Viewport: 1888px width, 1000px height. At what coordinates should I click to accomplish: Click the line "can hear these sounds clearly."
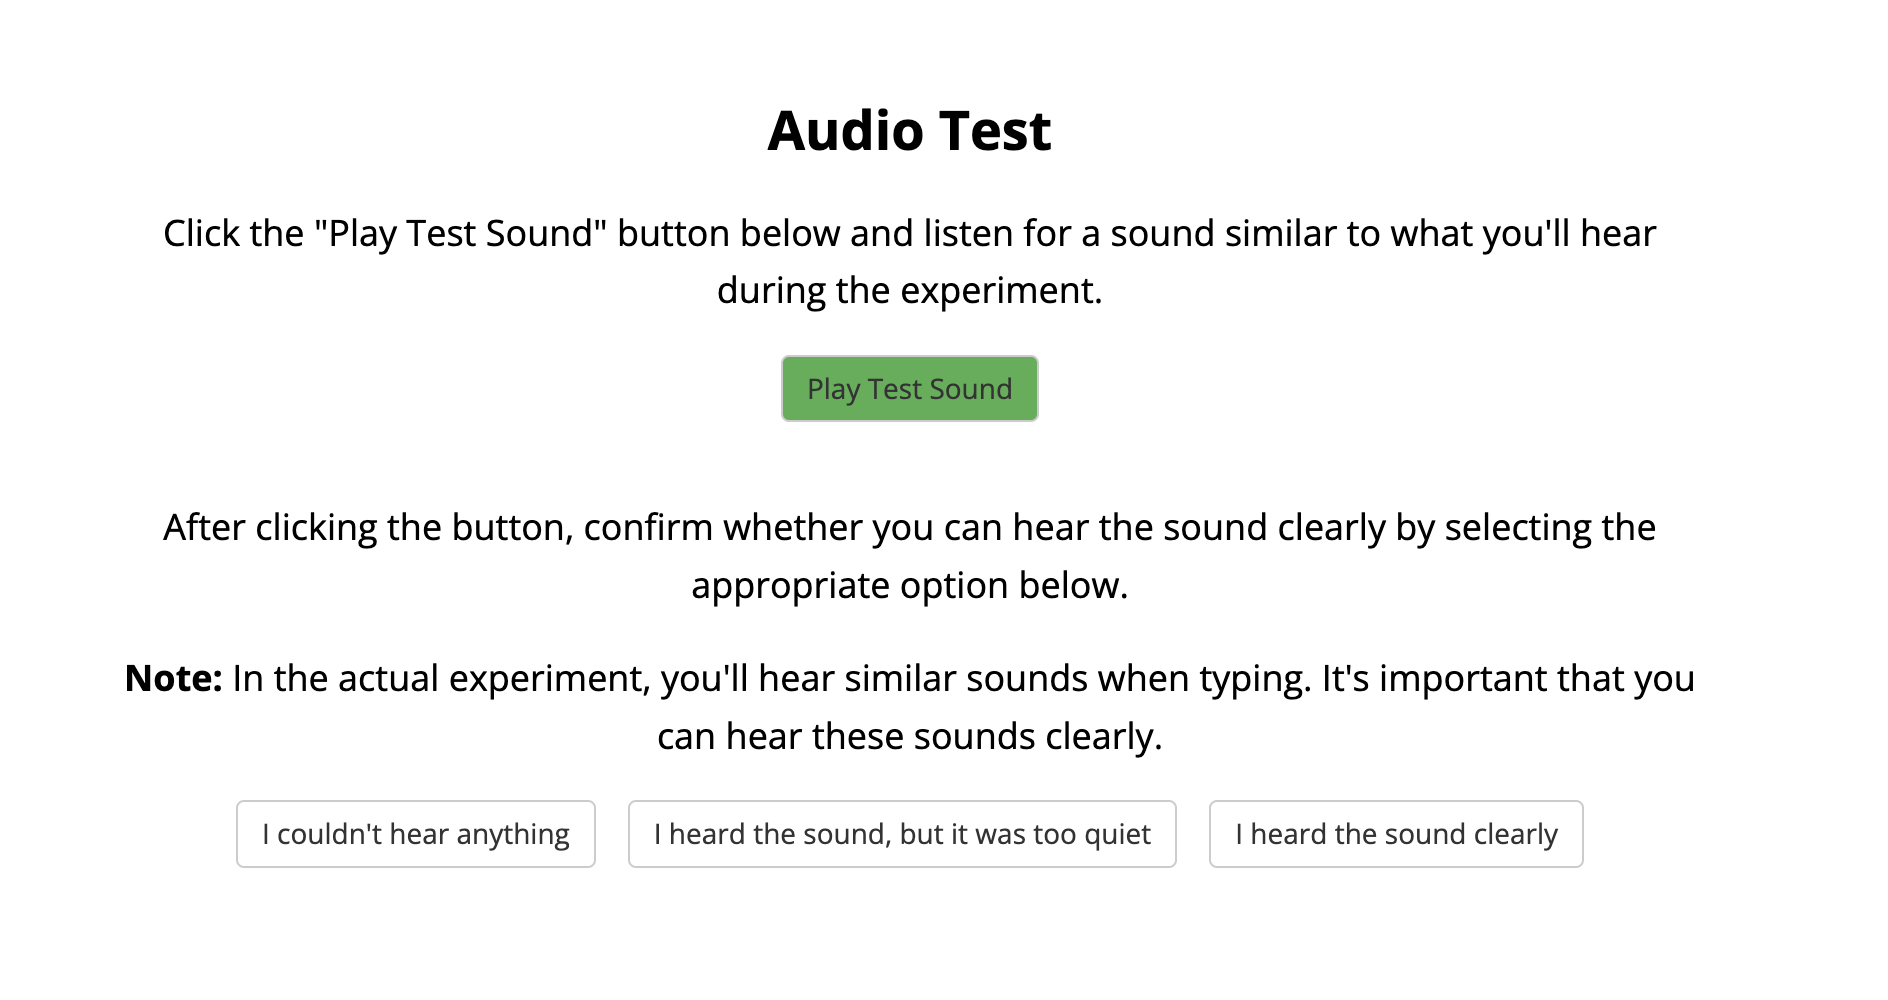click(909, 737)
